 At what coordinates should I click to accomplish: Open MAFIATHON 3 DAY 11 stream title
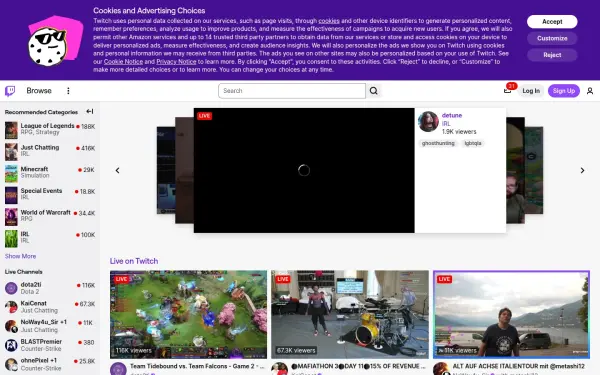359,366
